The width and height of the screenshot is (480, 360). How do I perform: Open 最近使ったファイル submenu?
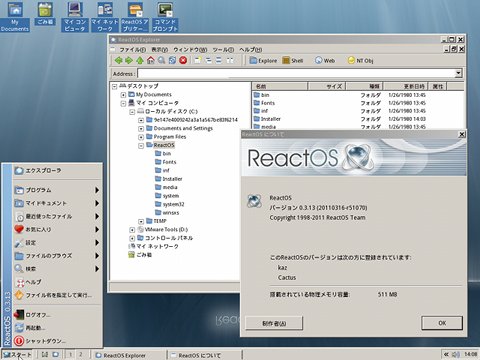tap(57, 216)
